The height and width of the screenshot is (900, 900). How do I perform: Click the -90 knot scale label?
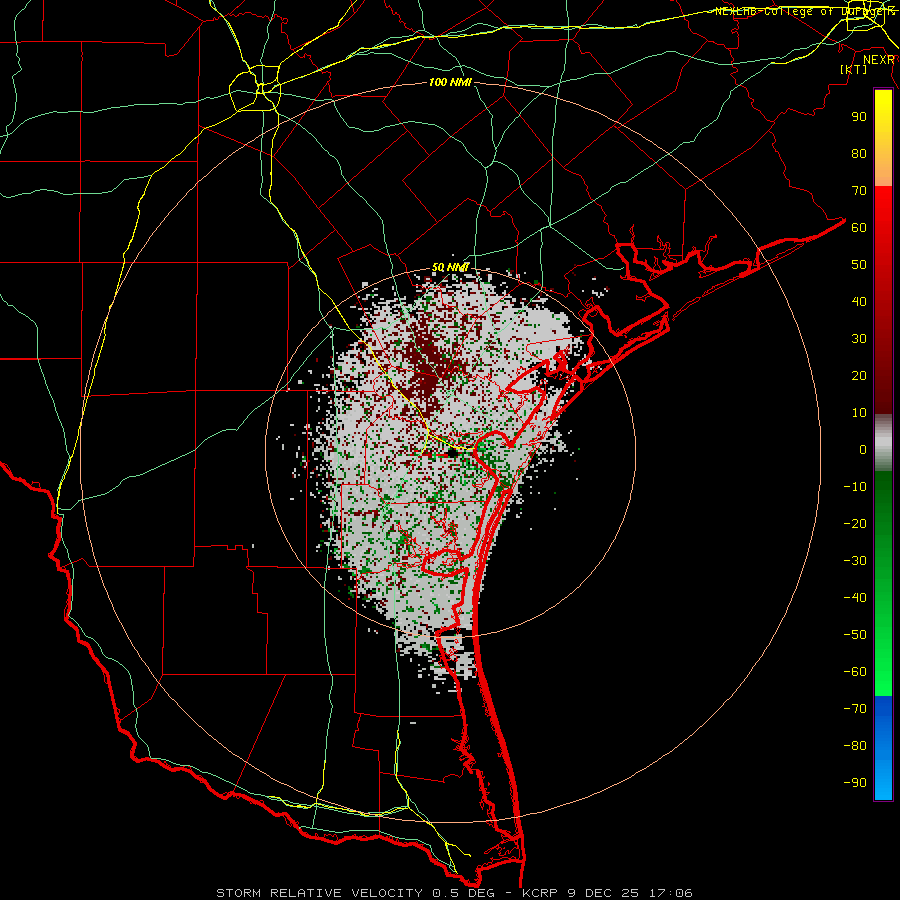[855, 783]
